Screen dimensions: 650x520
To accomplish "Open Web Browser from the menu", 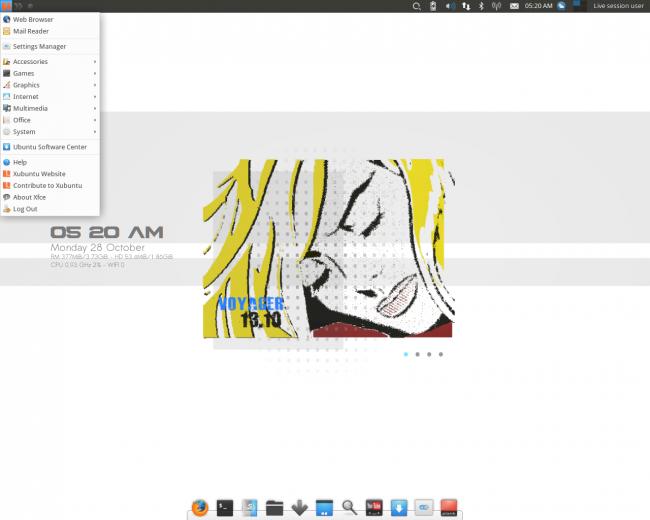I will (x=50, y=19).
